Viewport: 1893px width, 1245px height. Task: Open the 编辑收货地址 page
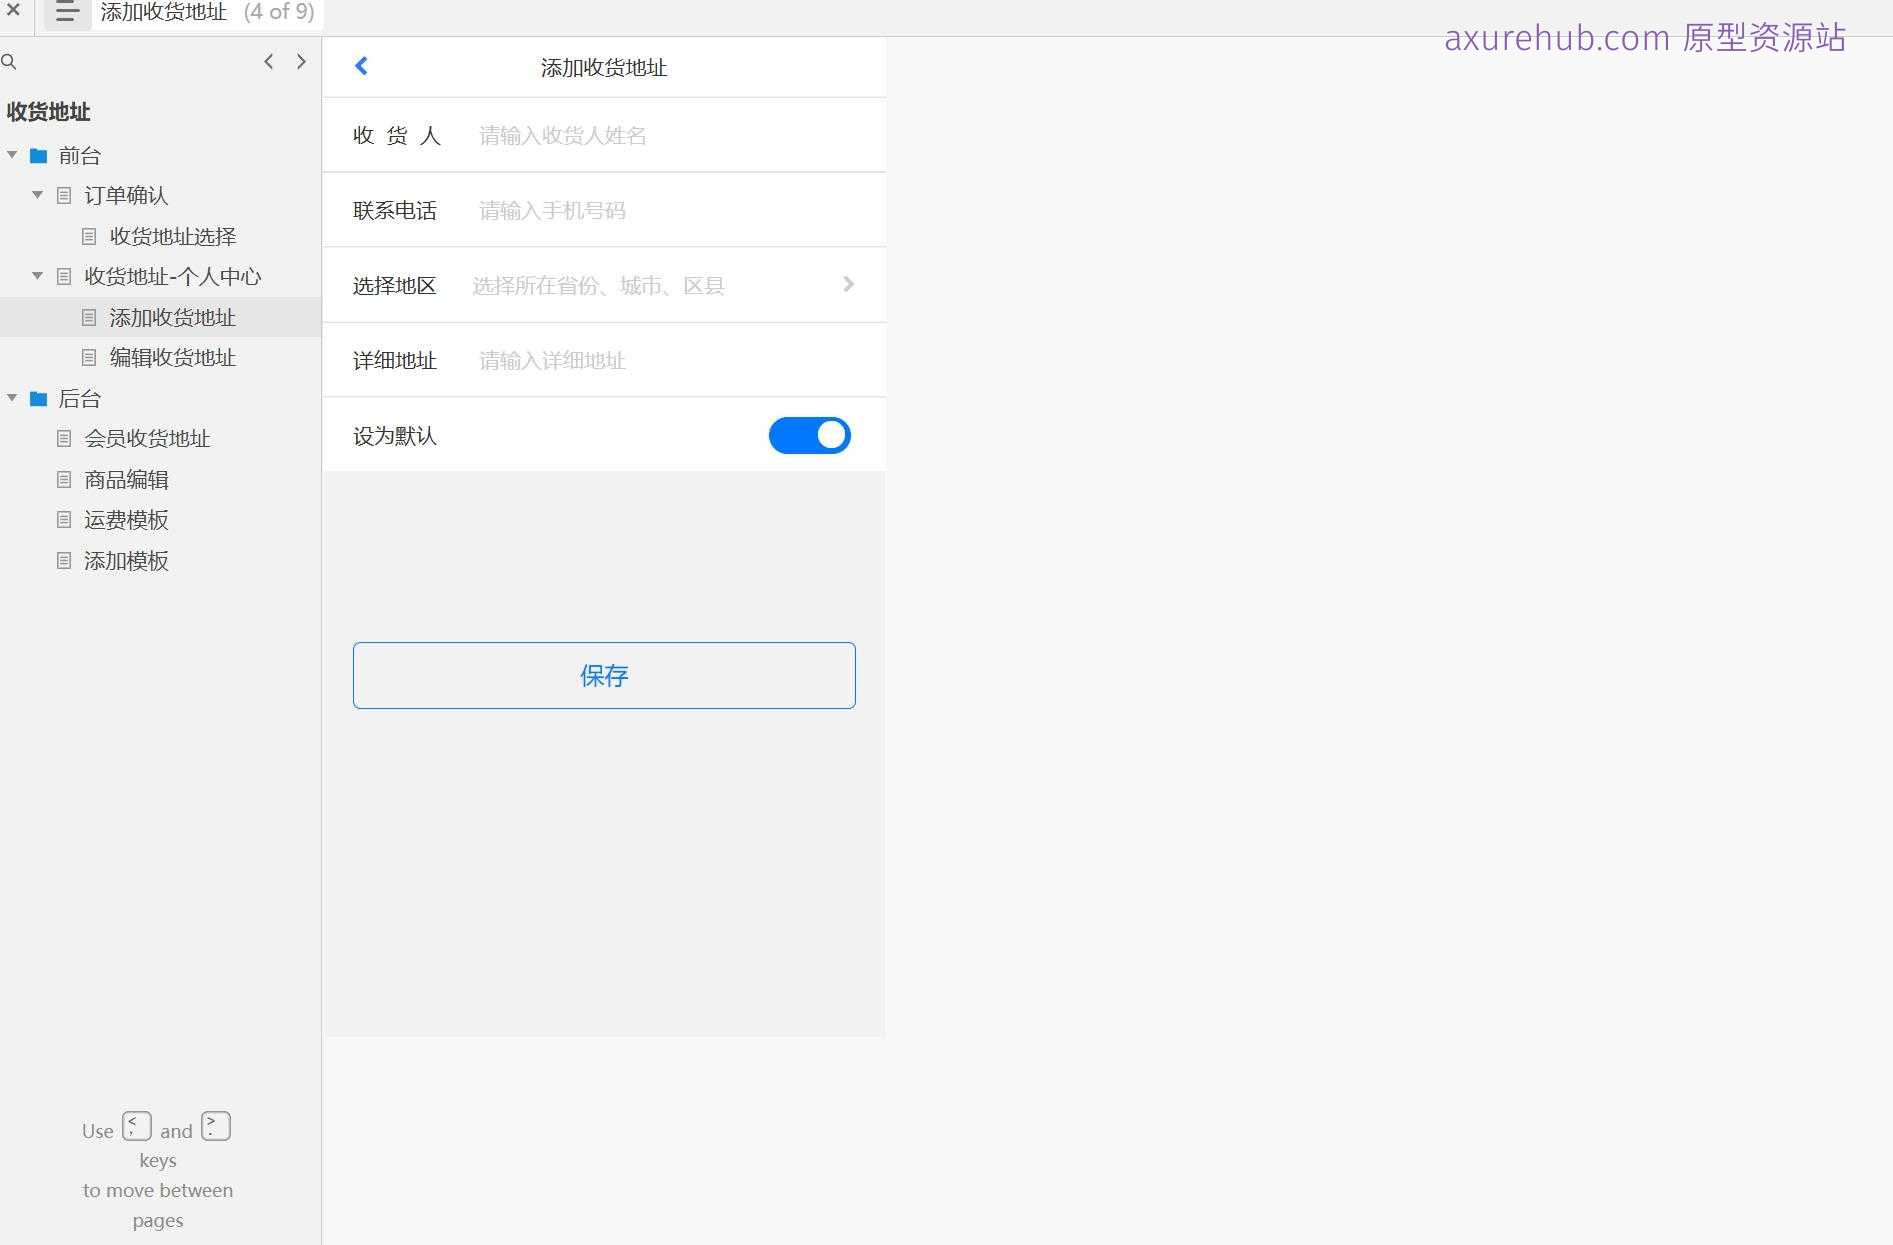point(172,357)
